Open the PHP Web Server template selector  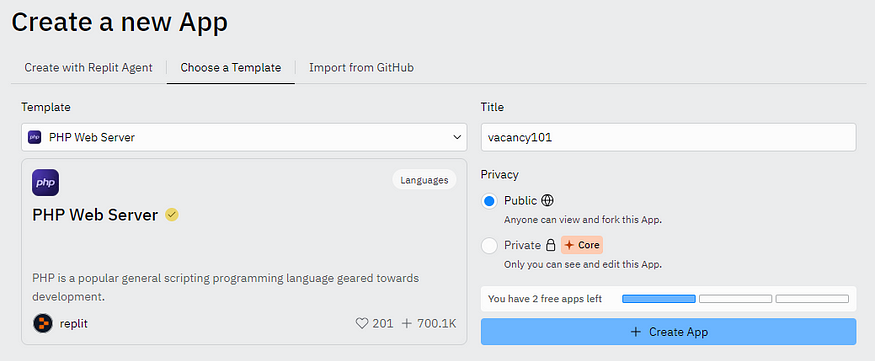pos(244,137)
